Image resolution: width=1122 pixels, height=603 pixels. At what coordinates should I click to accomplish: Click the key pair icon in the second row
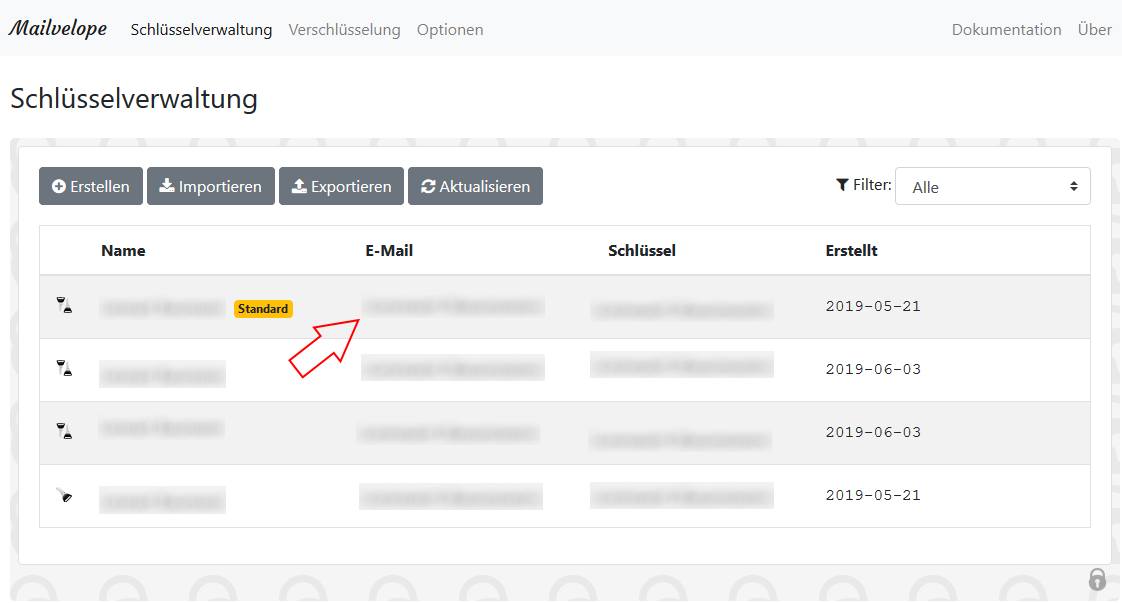point(65,369)
